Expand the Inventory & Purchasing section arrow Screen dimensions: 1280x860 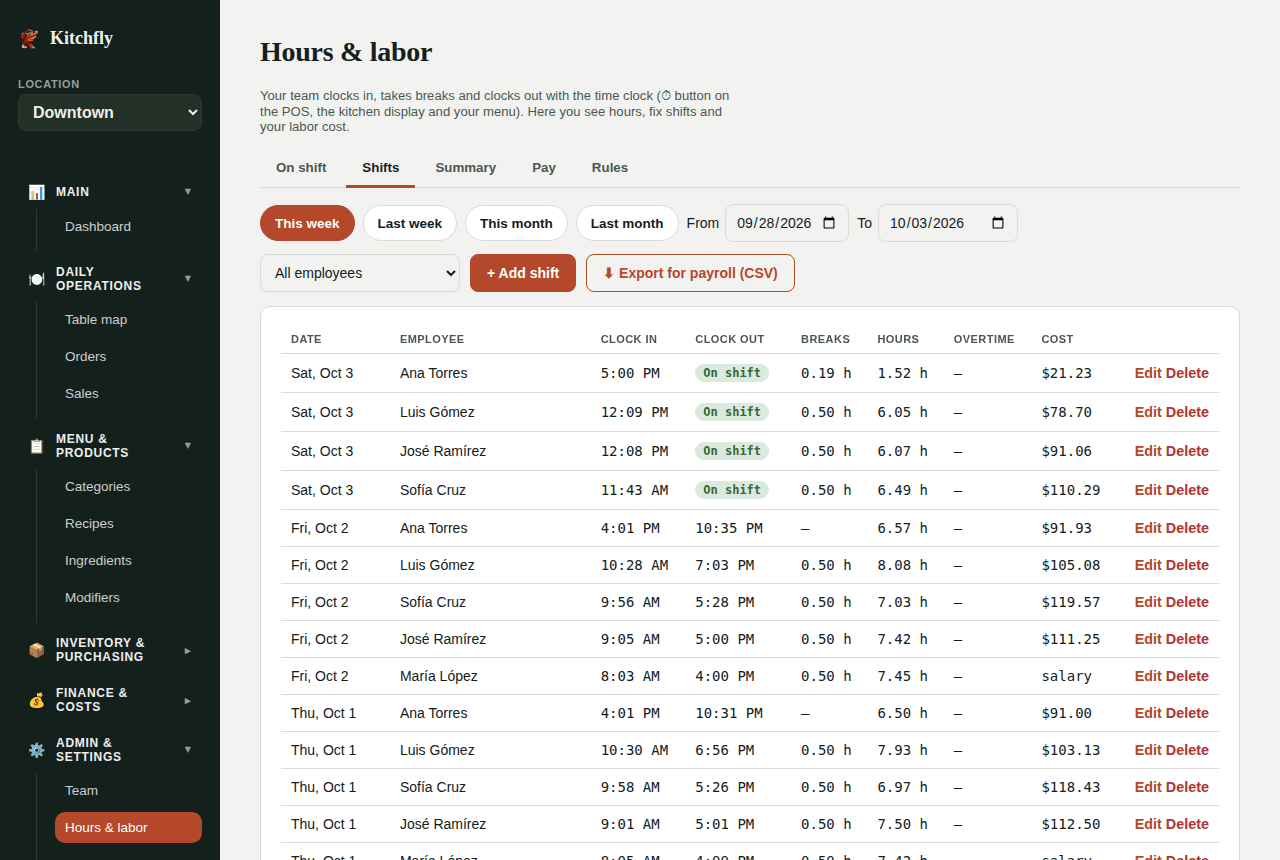[188, 650]
